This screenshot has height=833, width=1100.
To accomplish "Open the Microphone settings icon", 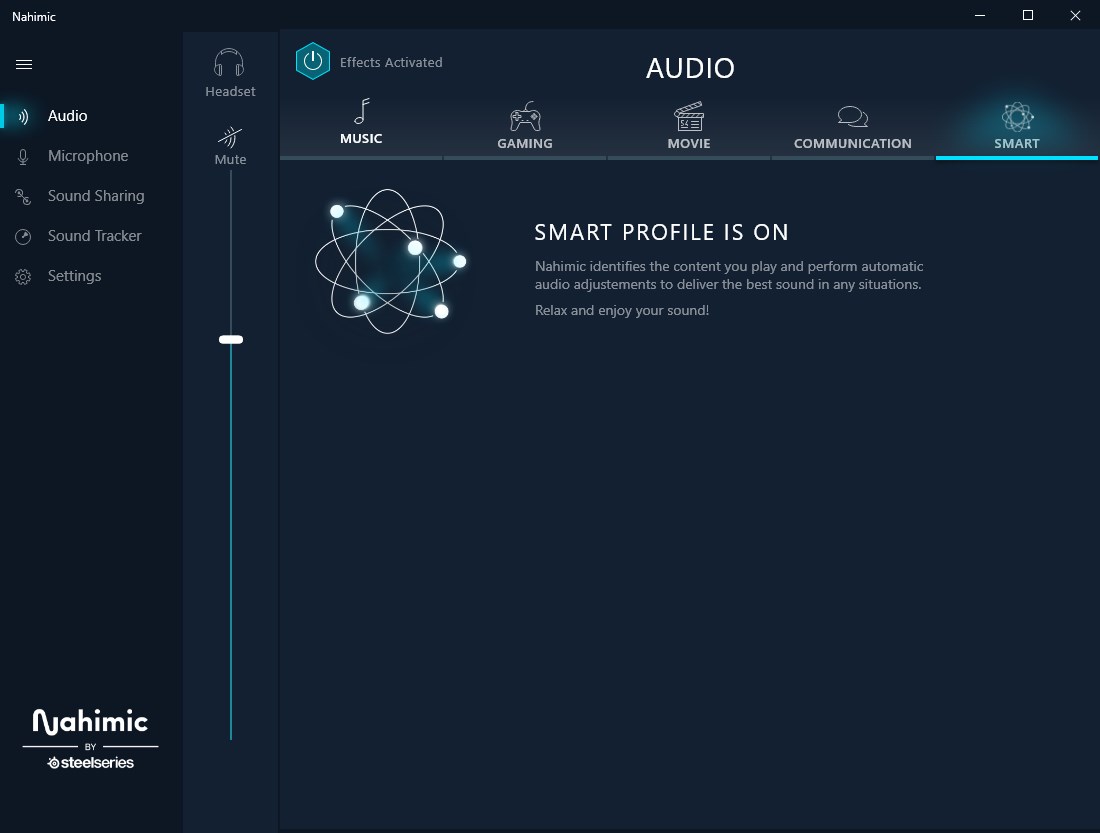I will 21,155.
